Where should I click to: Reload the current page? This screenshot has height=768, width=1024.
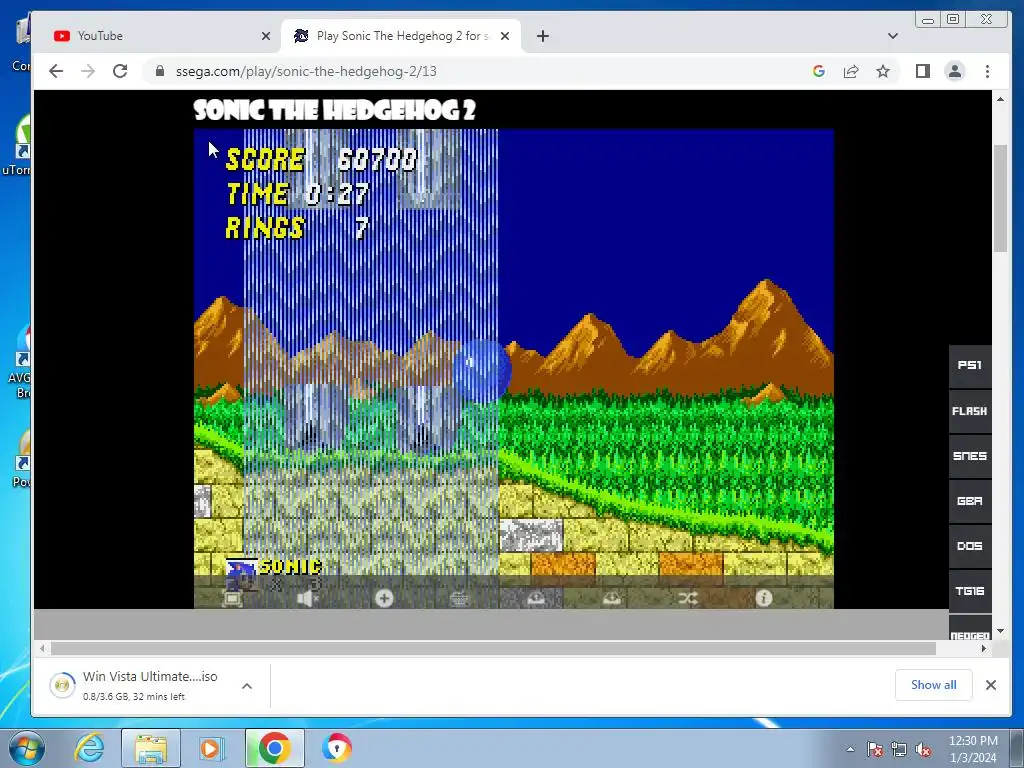coord(120,71)
